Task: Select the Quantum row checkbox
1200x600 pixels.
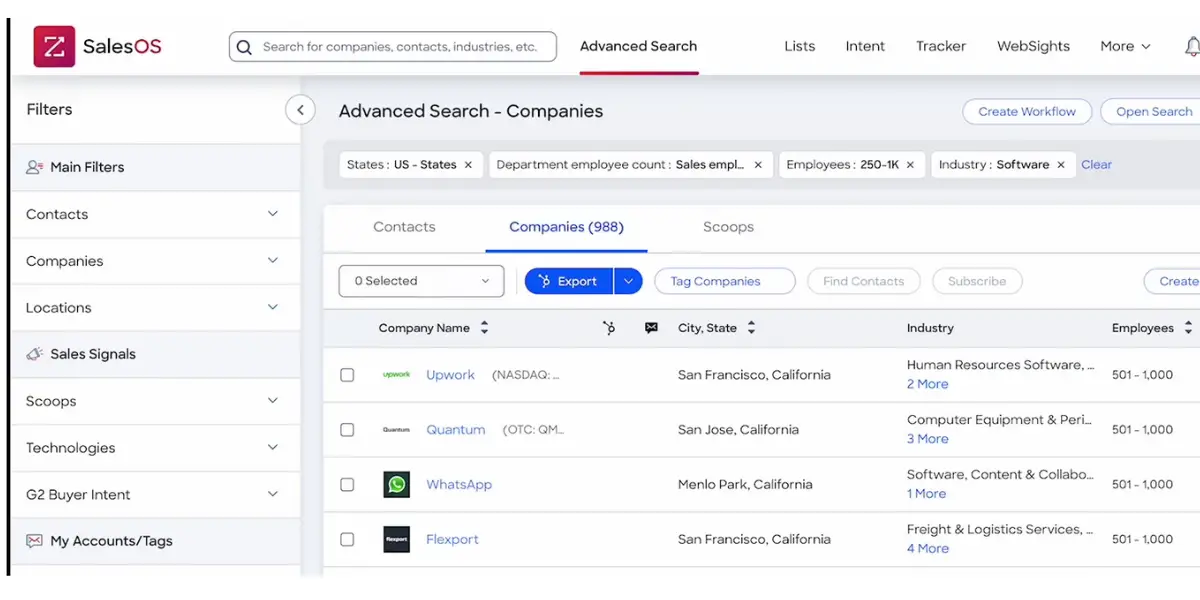Action: click(347, 430)
